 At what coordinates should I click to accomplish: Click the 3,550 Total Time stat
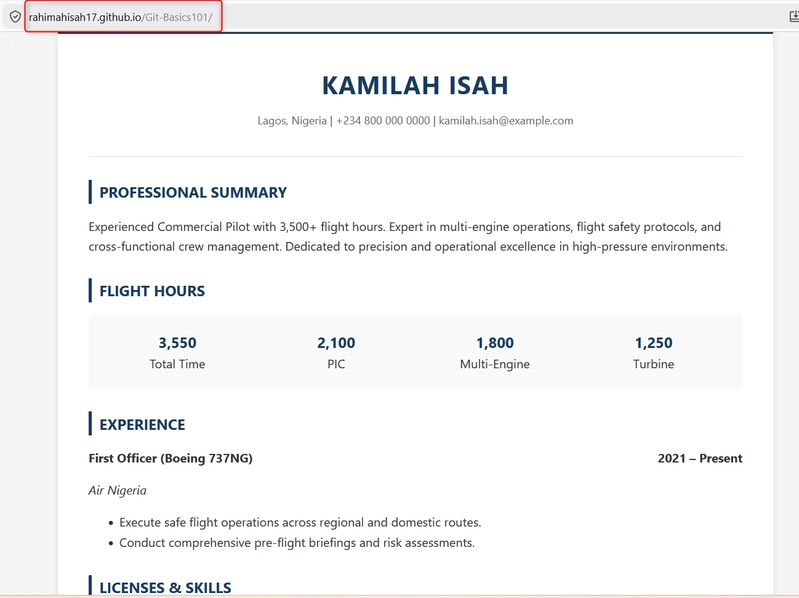pos(177,352)
